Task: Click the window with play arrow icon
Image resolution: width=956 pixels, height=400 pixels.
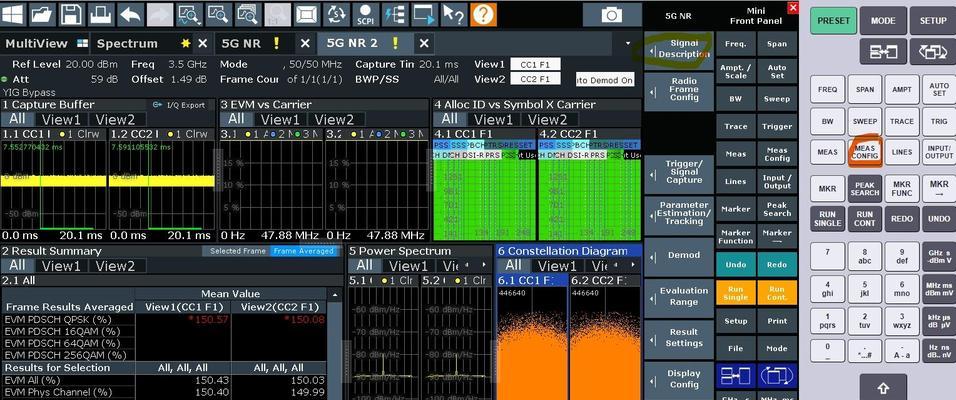Action: coord(424,14)
